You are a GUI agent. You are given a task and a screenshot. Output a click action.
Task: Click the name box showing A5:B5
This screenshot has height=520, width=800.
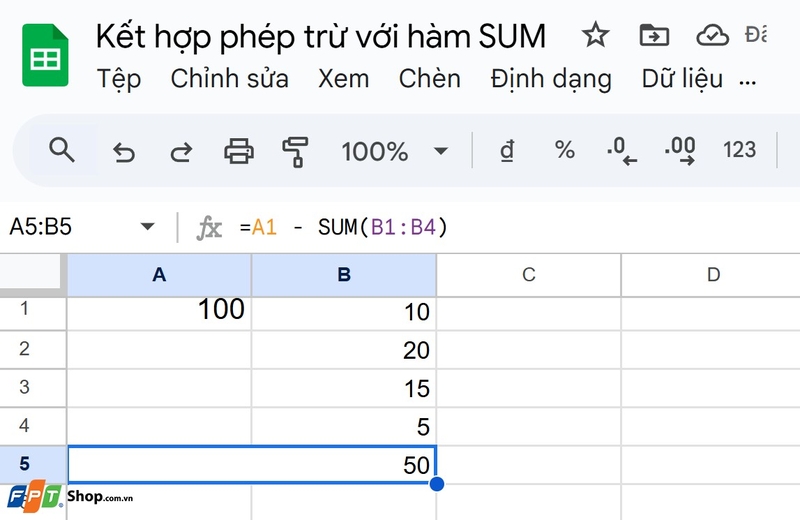(41, 227)
